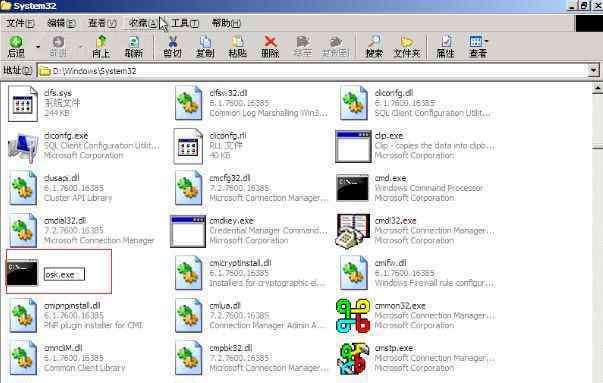
Task: Select the cmd.exe file icon
Action: 352,188
